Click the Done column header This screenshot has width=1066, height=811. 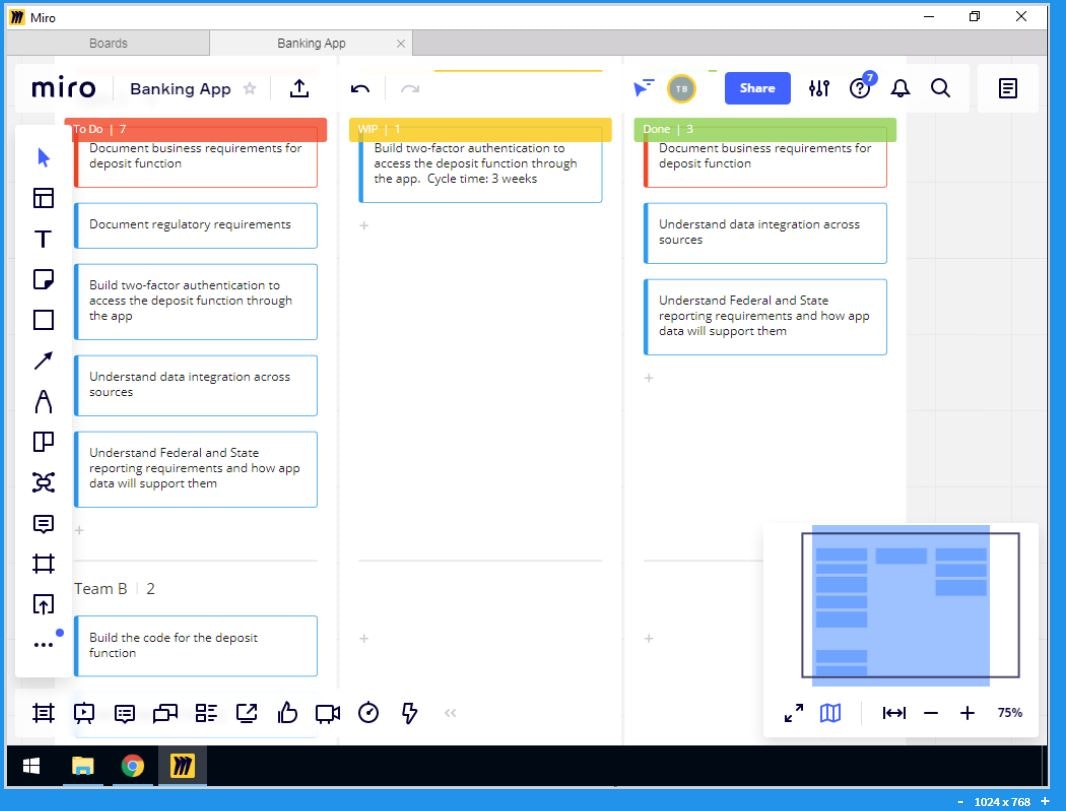click(765, 129)
